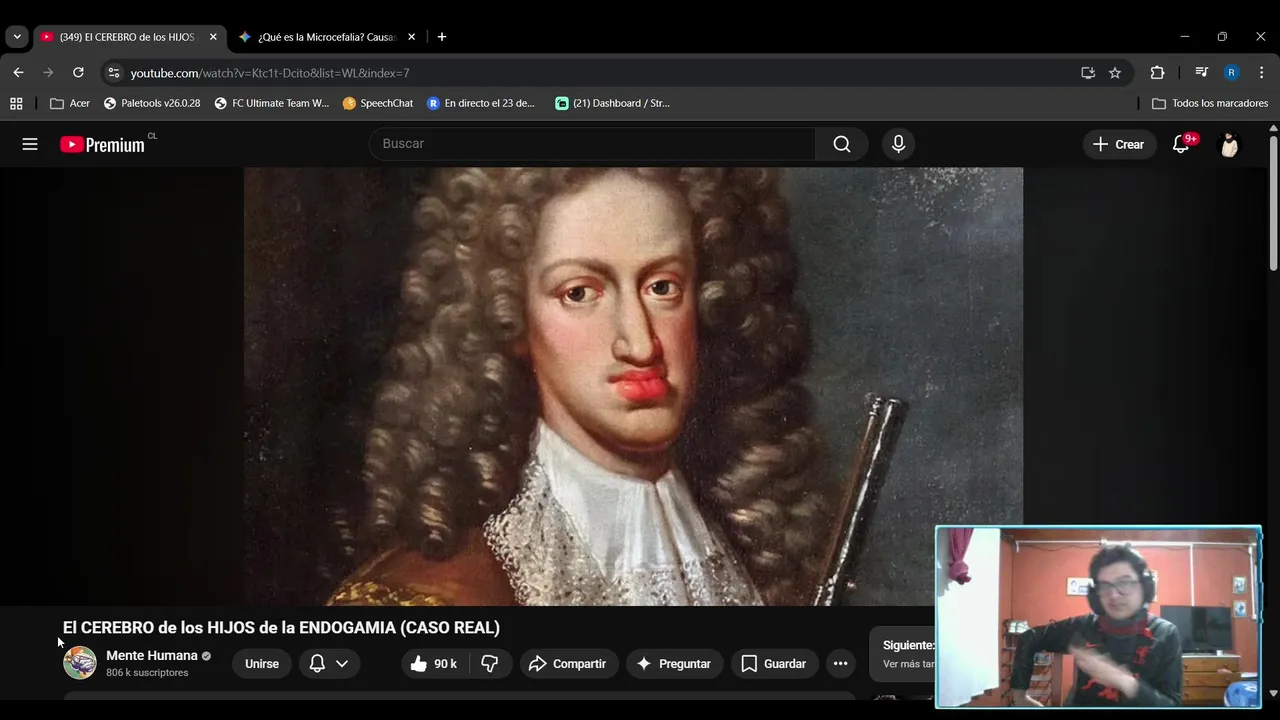Open the YouTube account avatar menu
Screen dimensions: 1280x720
pos(1229,144)
